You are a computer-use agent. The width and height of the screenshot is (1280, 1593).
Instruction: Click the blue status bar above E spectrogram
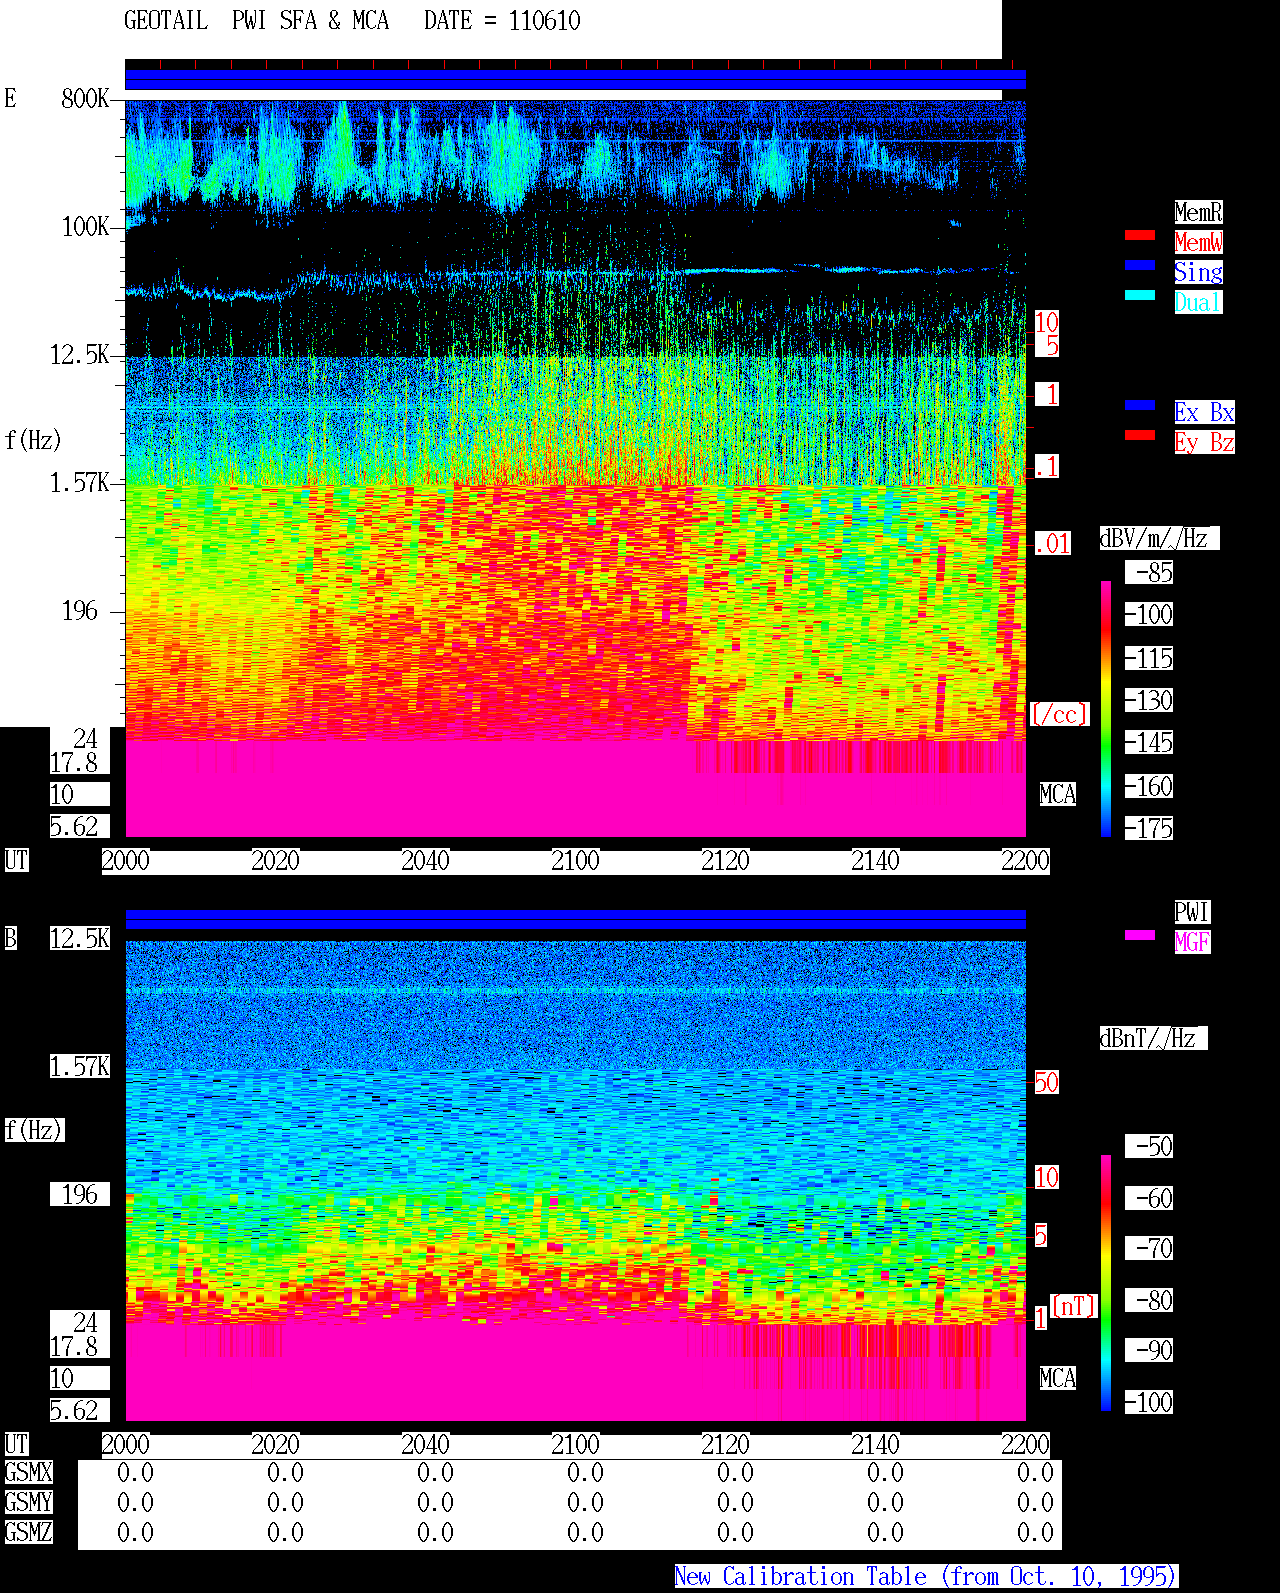tap(575, 80)
